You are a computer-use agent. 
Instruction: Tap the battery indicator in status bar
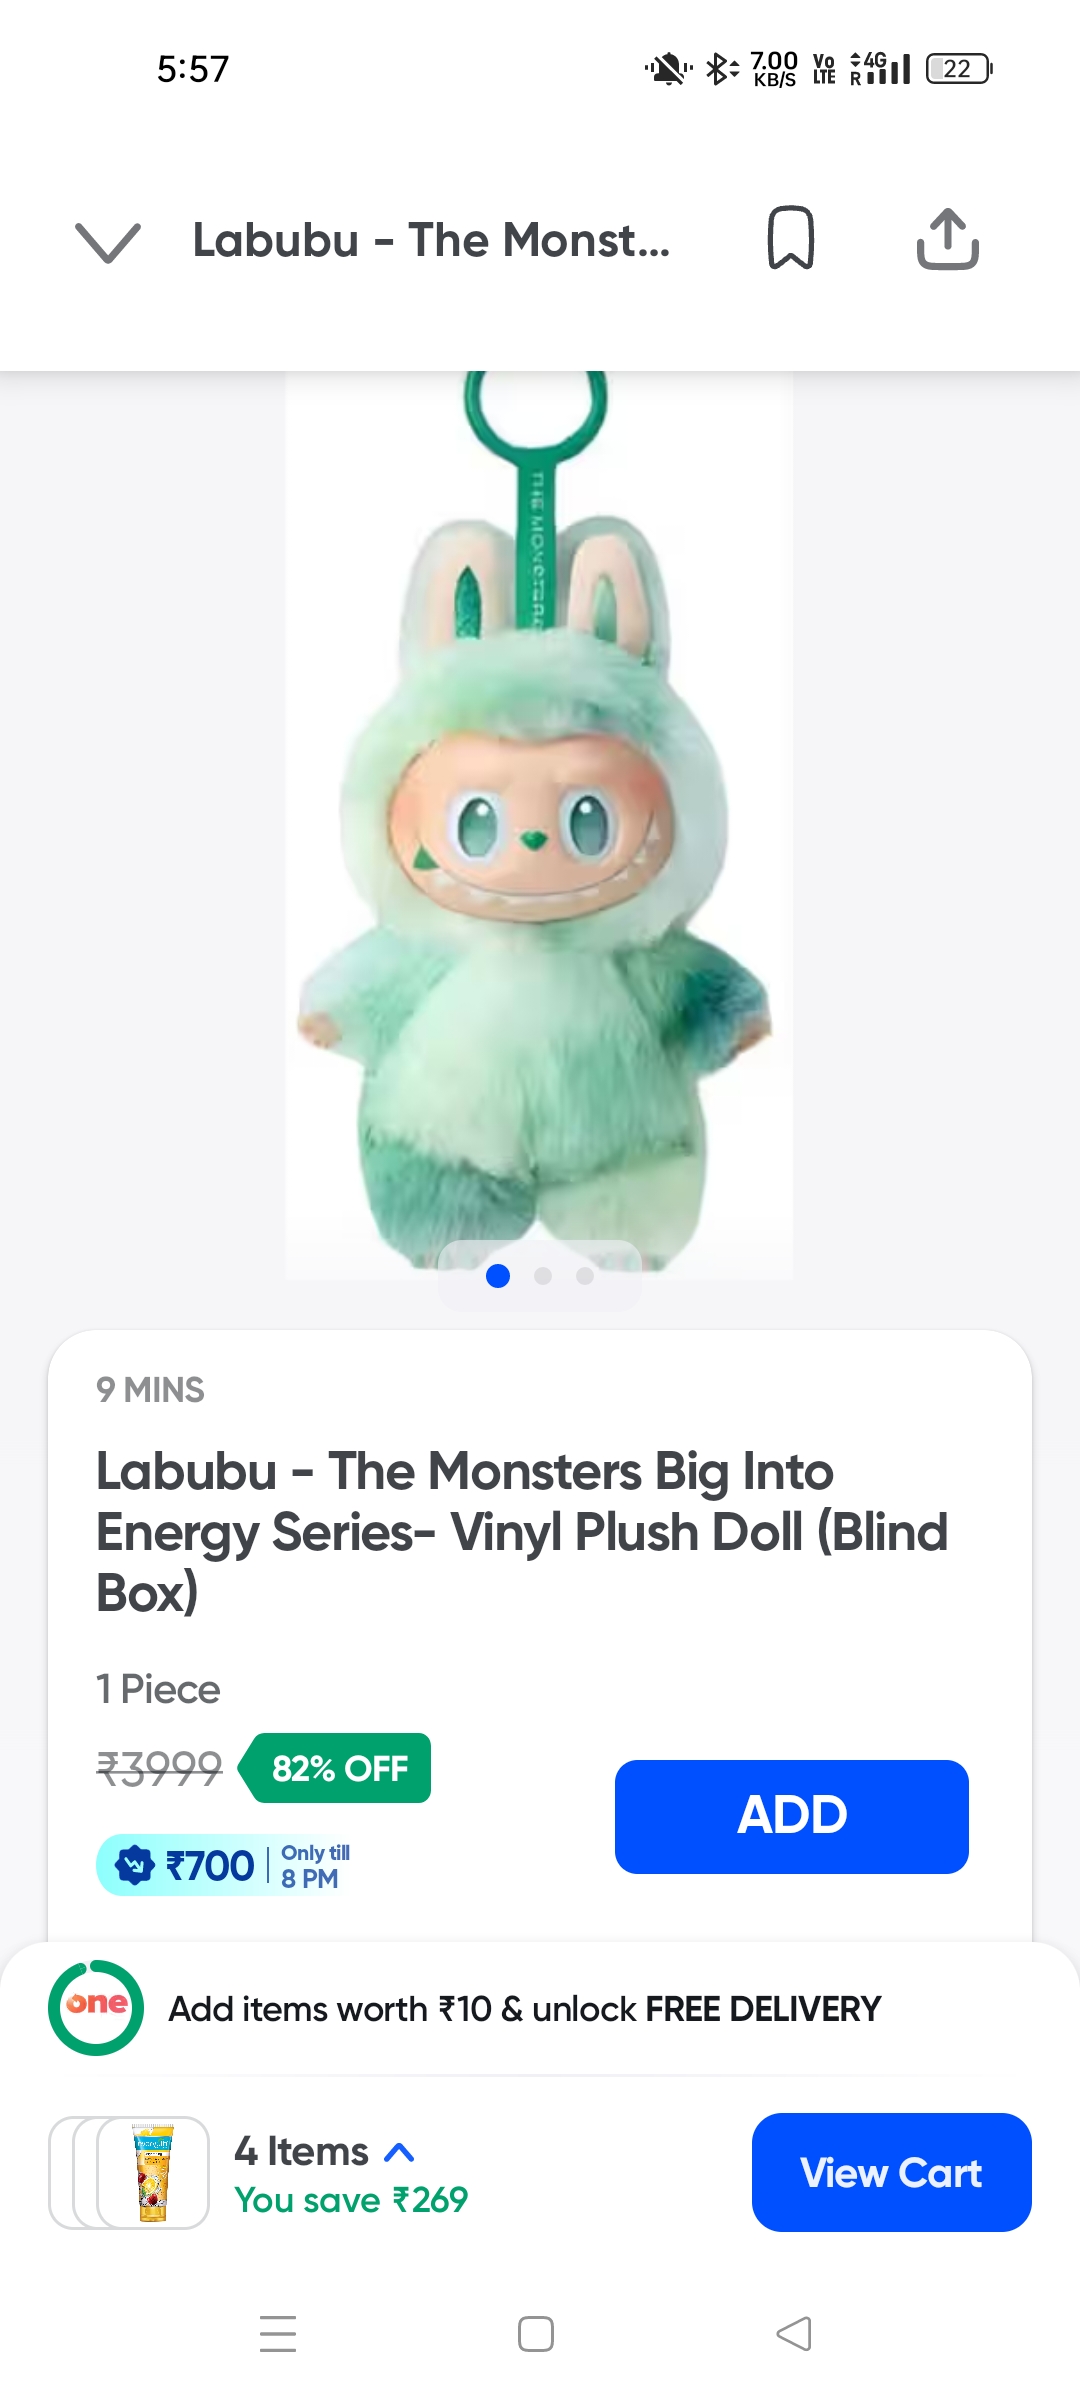point(958,69)
